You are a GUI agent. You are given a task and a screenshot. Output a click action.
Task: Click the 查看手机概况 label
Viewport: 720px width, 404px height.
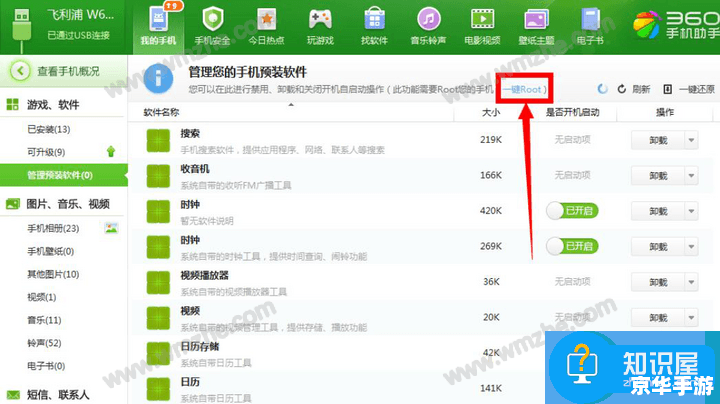tap(68, 71)
